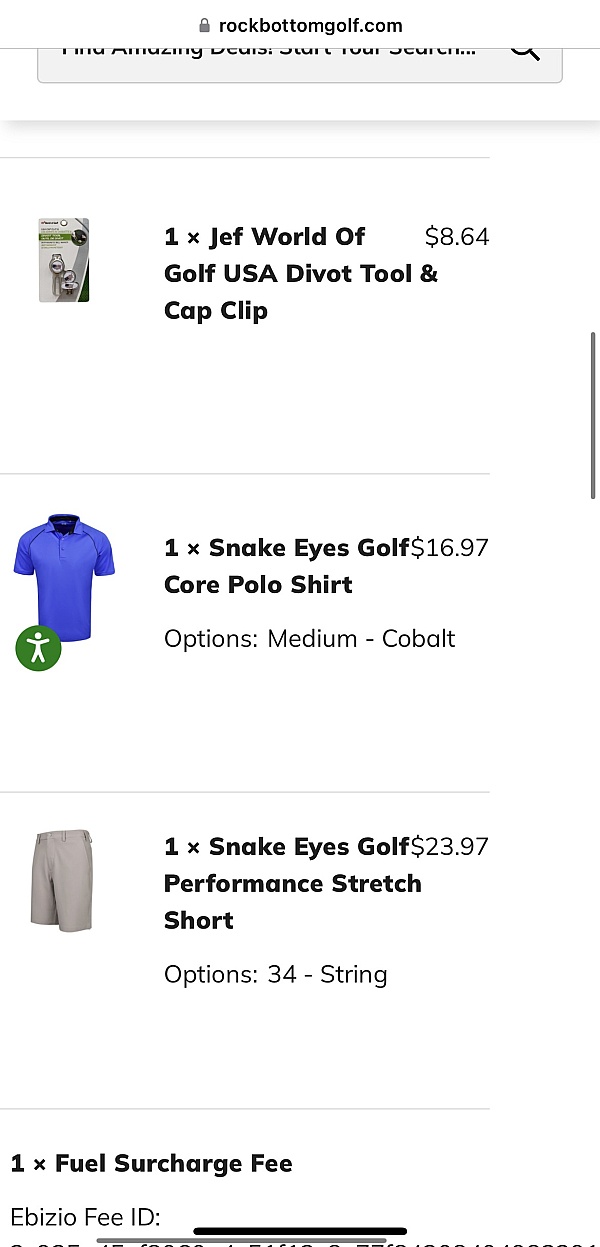Open the gray shorts product image
This screenshot has height=1247, width=600.
coord(62,880)
